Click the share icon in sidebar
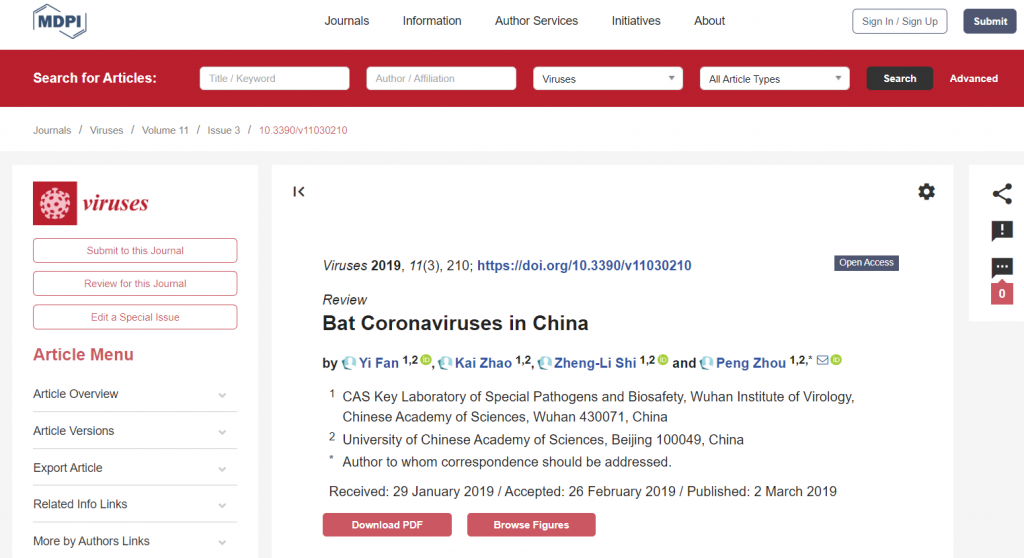The width and height of the screenshot is (1024, 558). point(1001,195)
